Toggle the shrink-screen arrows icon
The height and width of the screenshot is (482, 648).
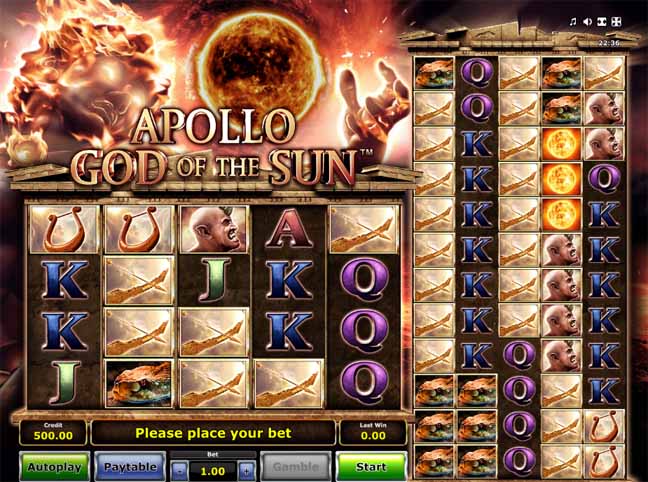(x=602, y=21)
